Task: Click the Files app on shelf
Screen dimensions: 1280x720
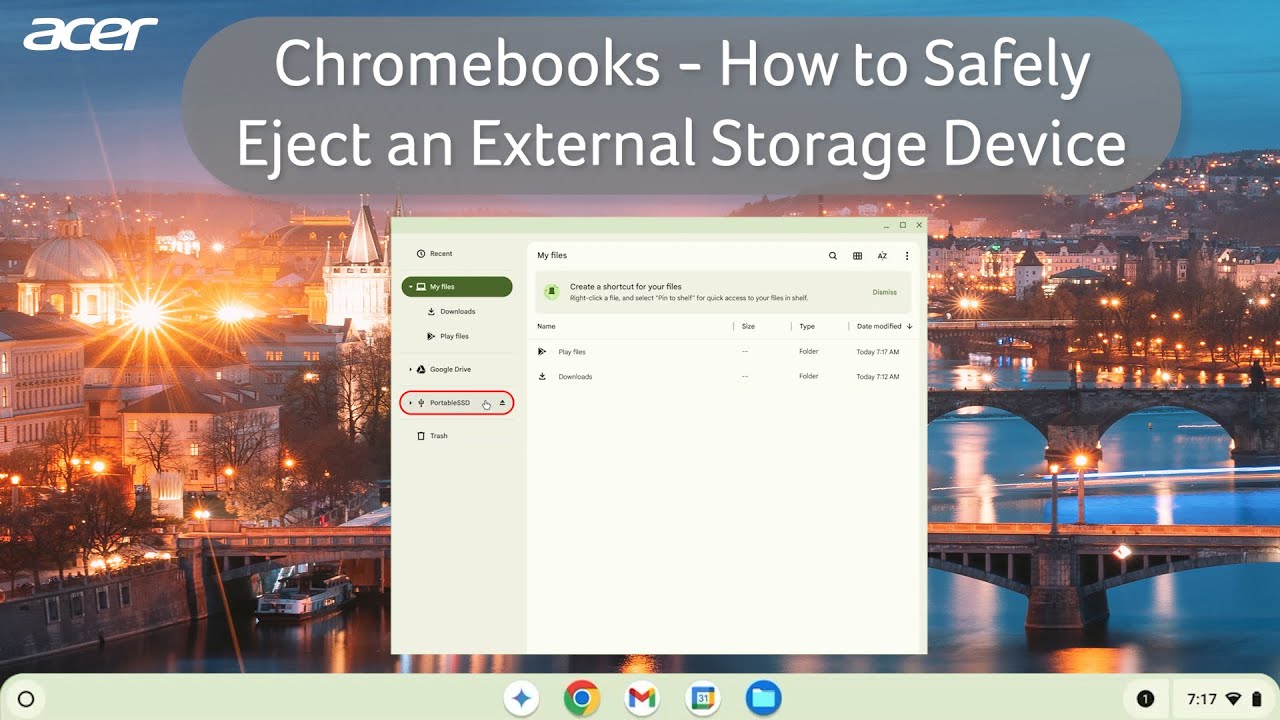Action: tap(764, 698)
